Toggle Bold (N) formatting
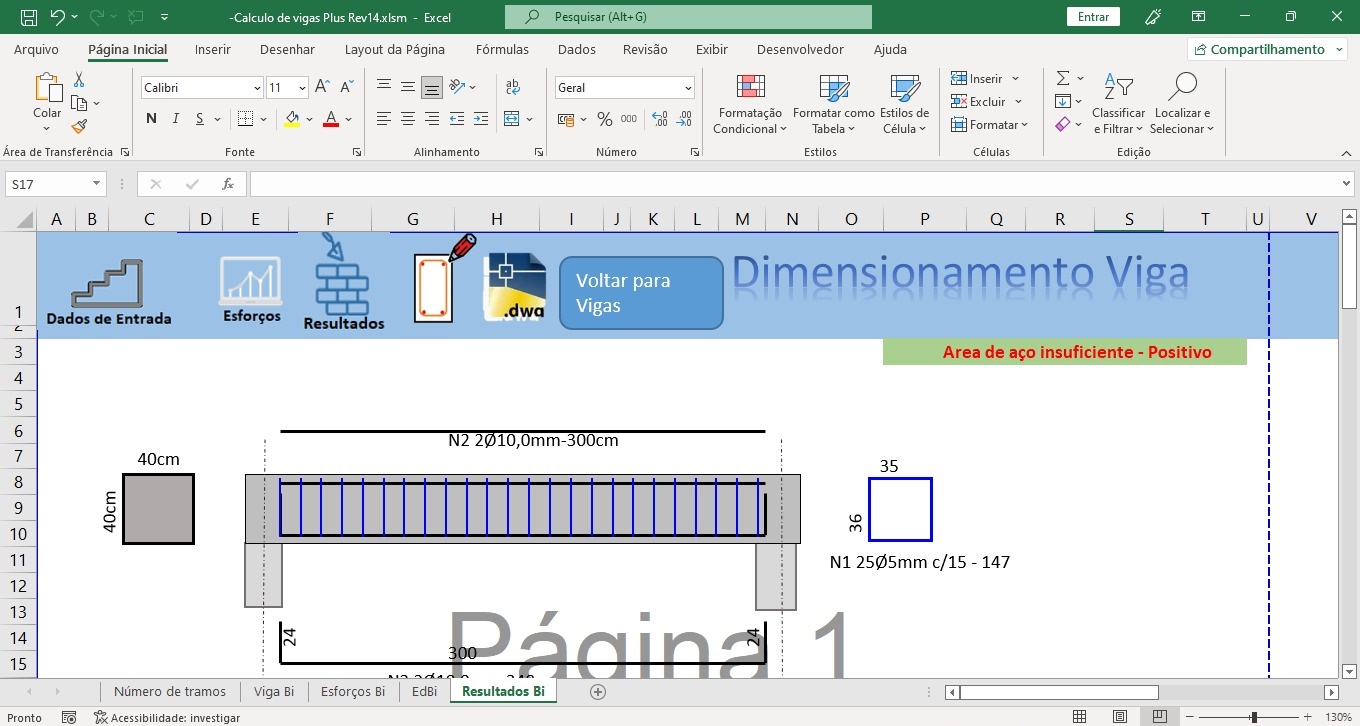Image resolution: width=1360 pixels, height=726 pixels. tap(151, 119)
